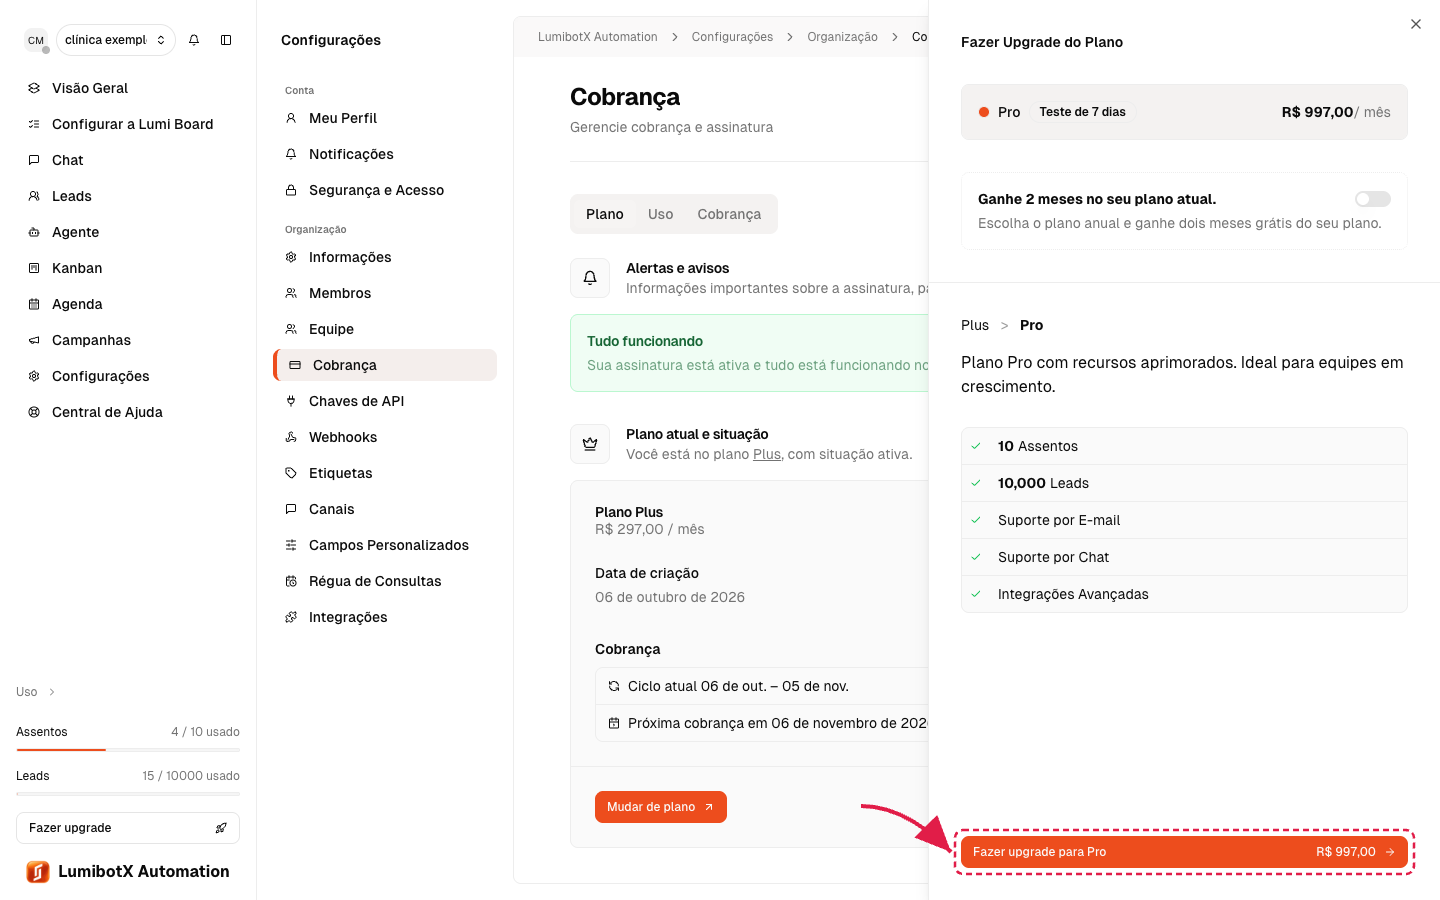Click the Agenda calendar icon
Screen dimensions: 1440x900
tap(34, 304)
